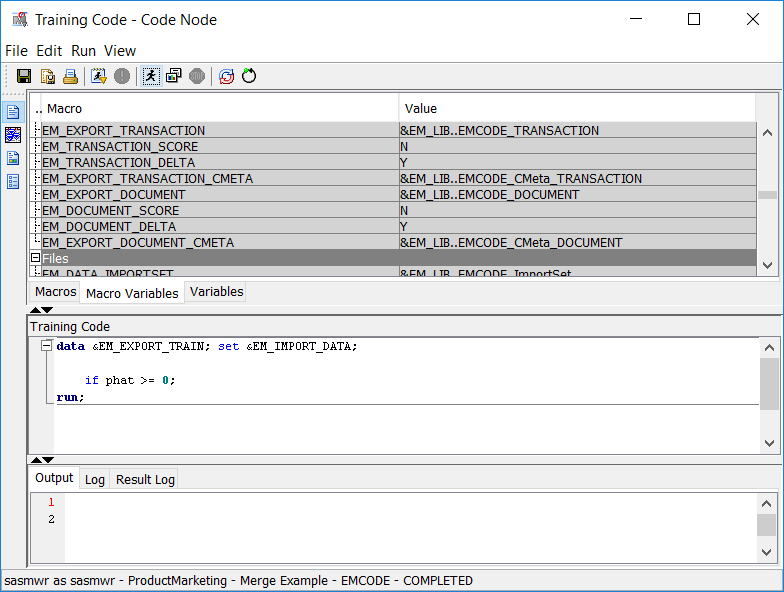Switch to the Variables tab
Image resolution: width=784 pixels, height=592 pixels.
tap(216, 292)
